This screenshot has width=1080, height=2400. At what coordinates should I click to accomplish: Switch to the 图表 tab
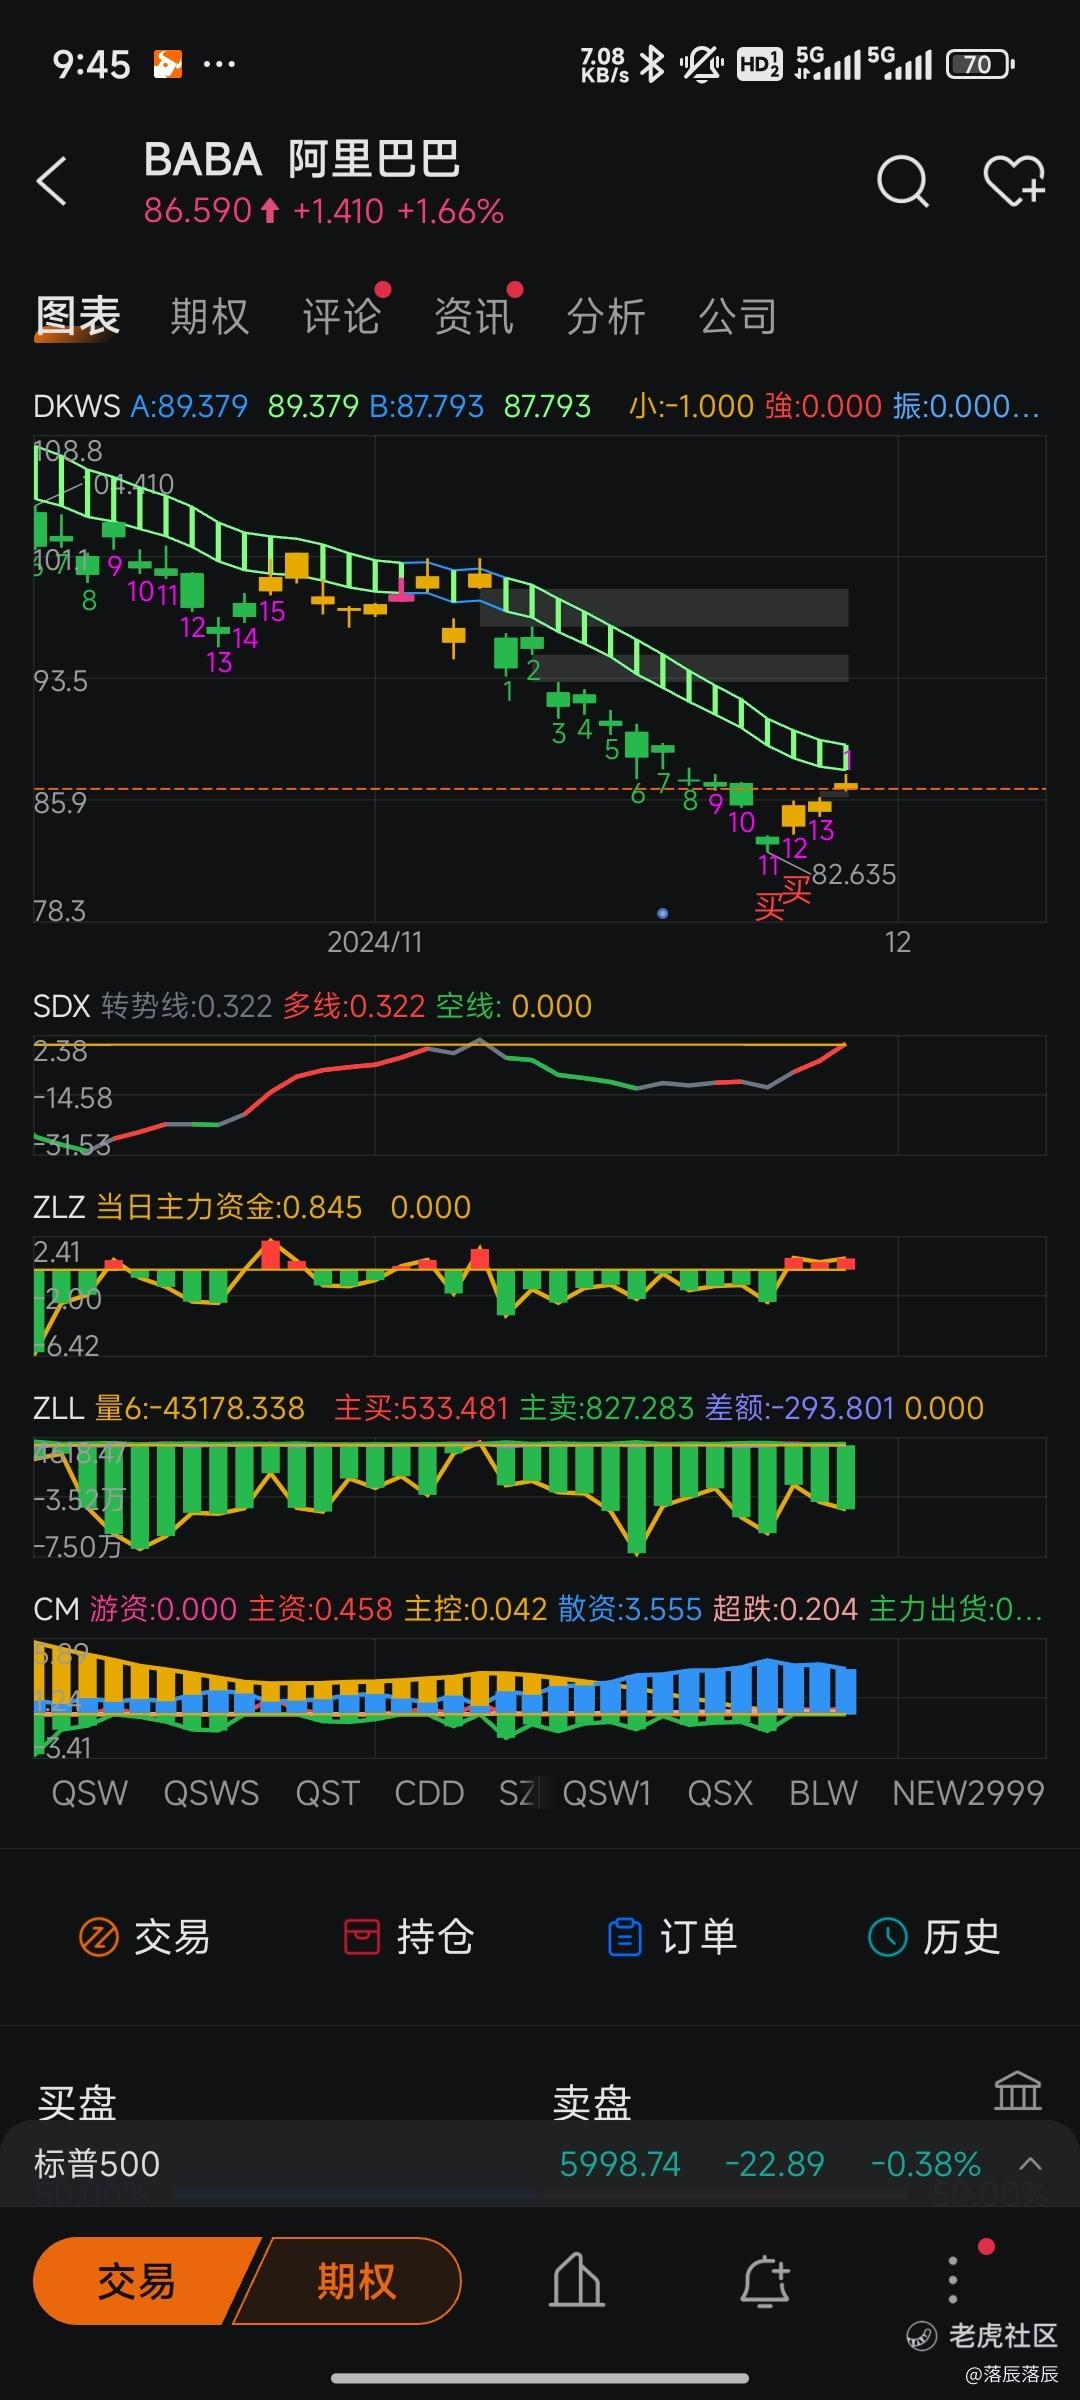click(x=78, y=316)
